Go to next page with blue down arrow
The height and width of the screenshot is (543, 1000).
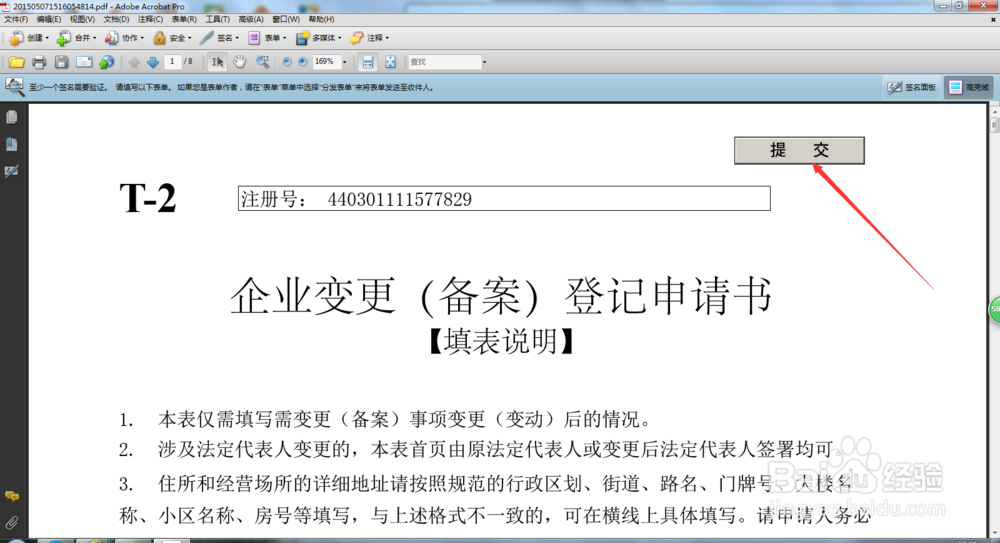click(153, 62)
